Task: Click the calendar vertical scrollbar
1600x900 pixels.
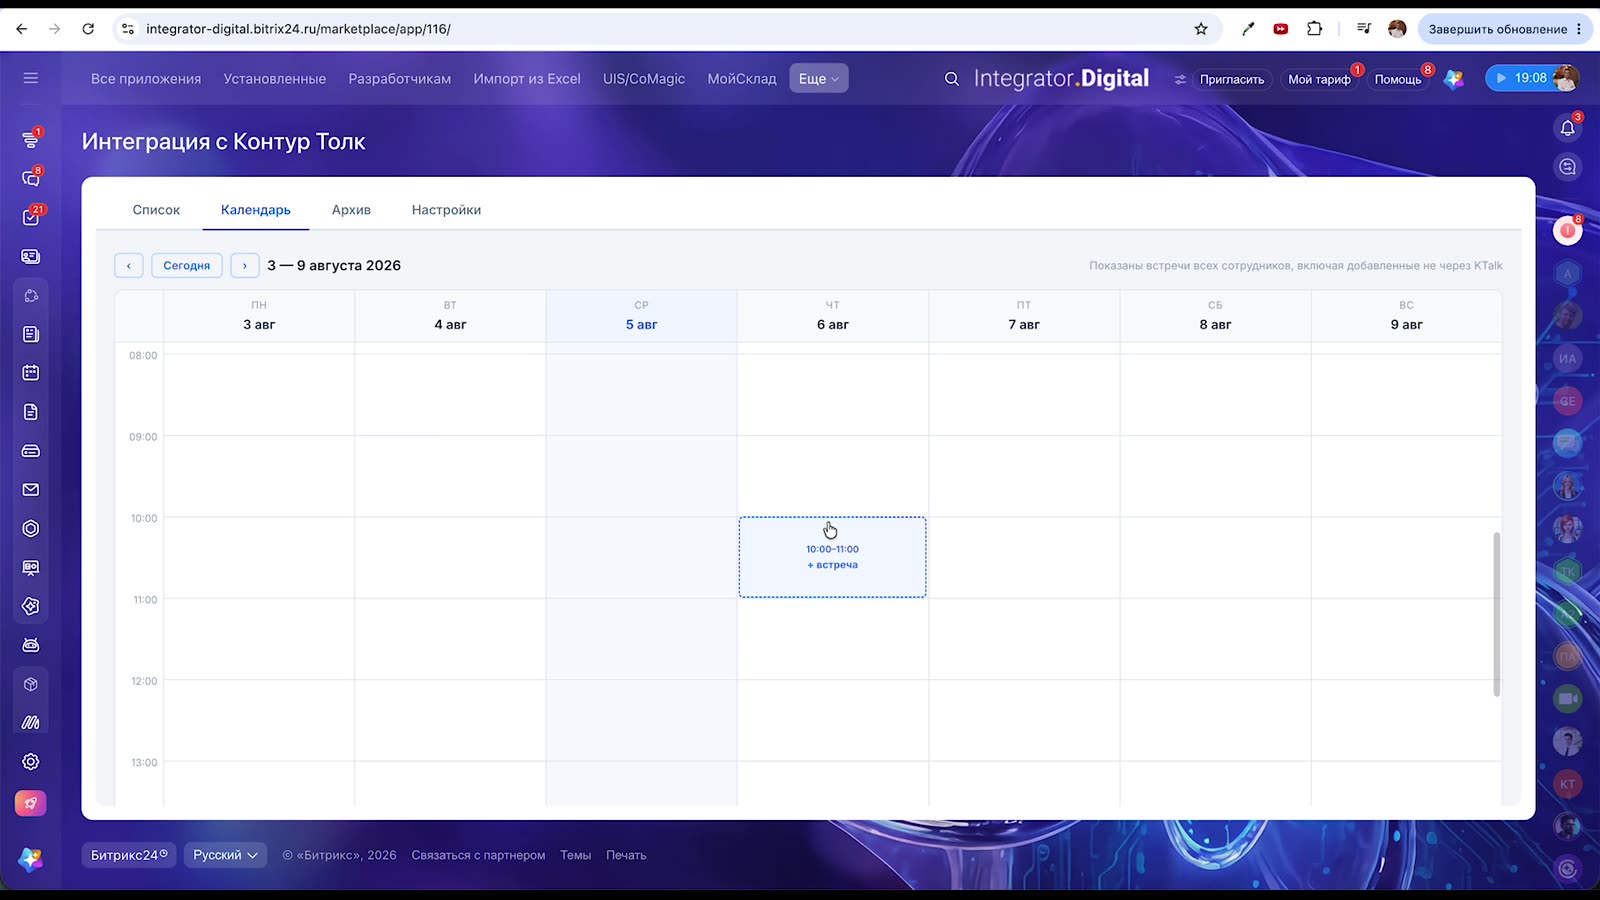Action: tap(1496, 614)
